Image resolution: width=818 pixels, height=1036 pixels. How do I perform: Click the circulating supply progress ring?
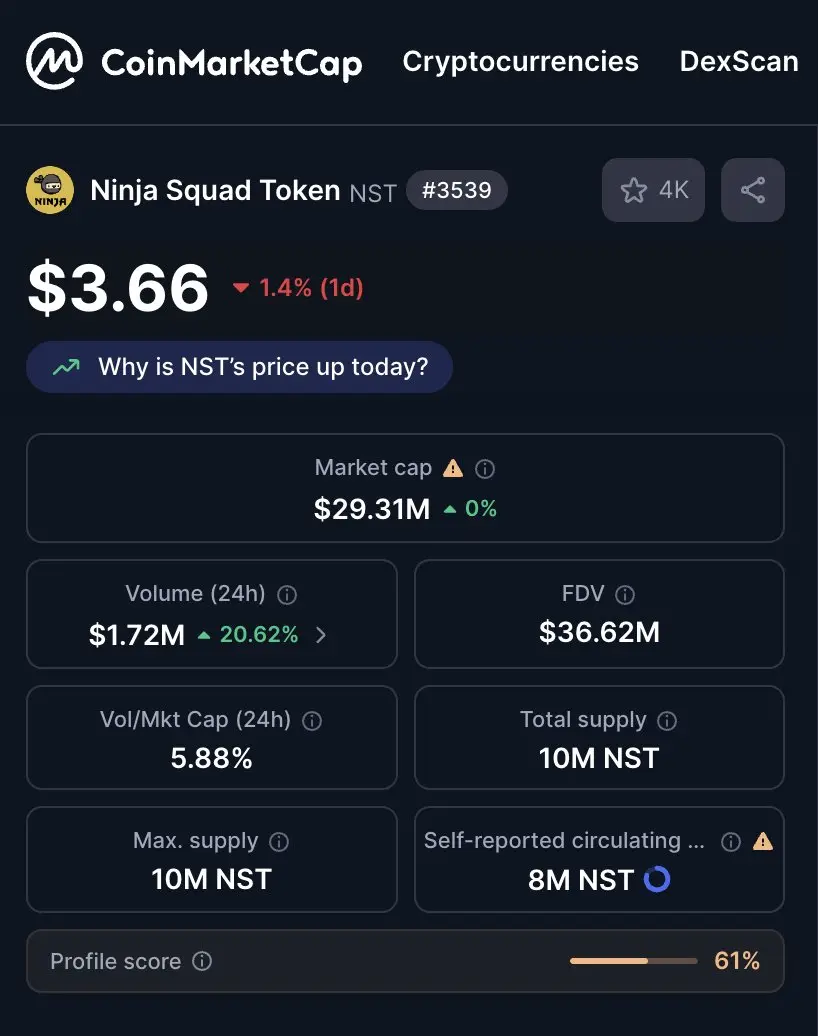click(x=657, y=879)
